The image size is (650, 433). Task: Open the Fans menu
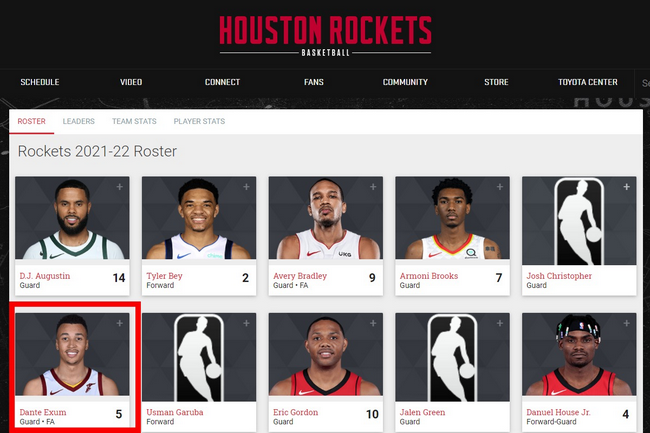(314, 82)
